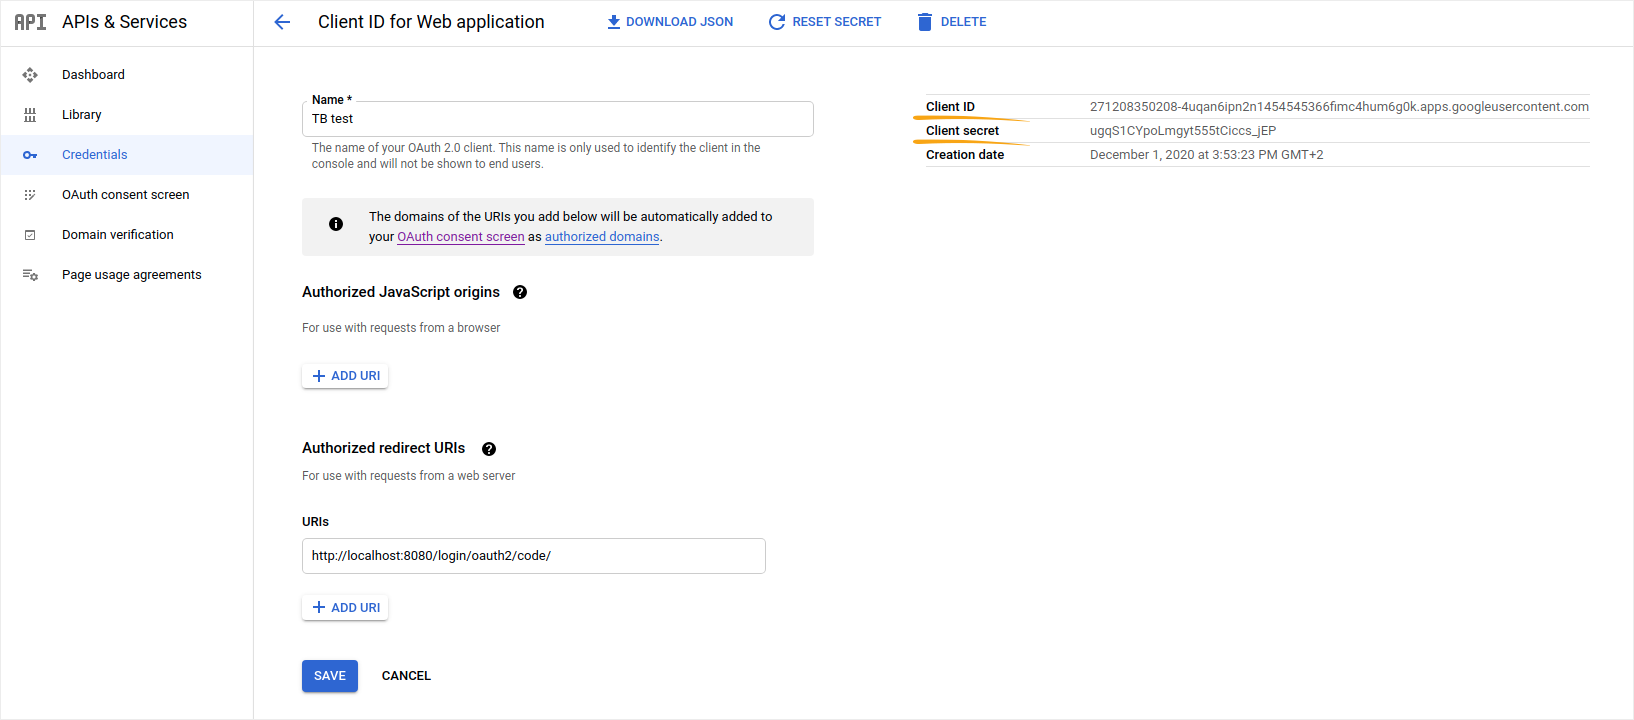Edit the client Name field
This screenshot has width=1634, height=720.
(x=557, y=119)
